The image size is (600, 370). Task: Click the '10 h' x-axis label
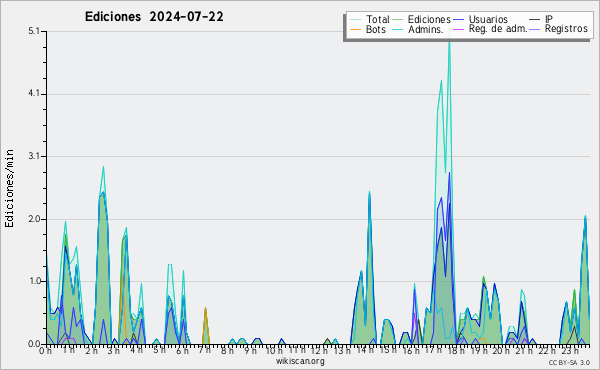[274, 351]
